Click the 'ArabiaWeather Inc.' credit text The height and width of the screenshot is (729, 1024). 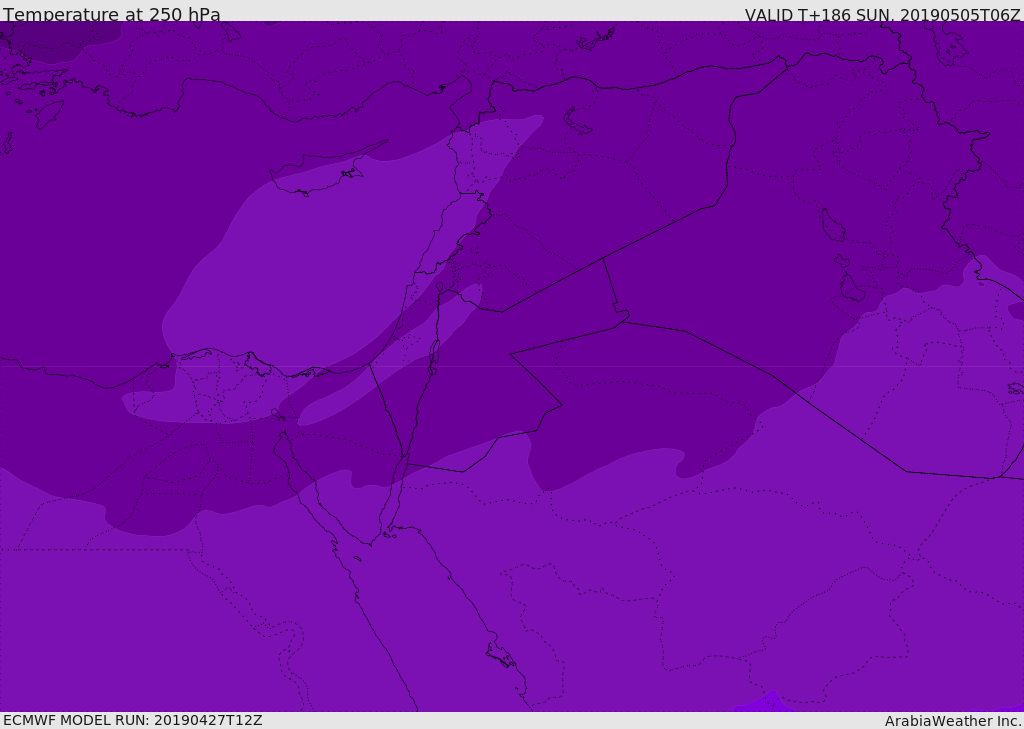(952, 721)
